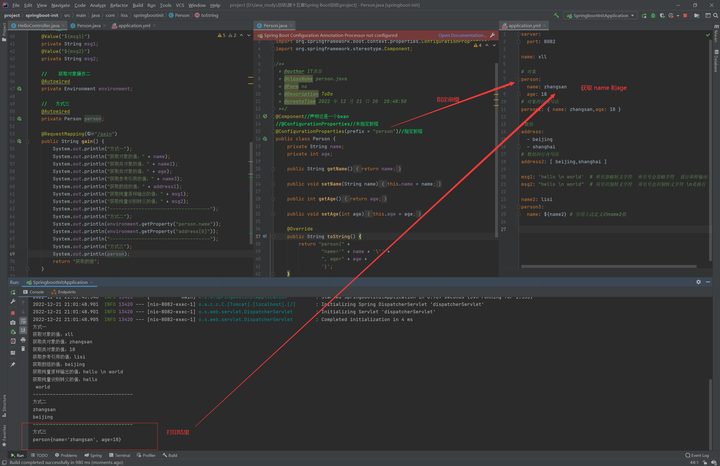Open the Refactor menu
The height and width of the screenshot is (466, 720).
119,6
